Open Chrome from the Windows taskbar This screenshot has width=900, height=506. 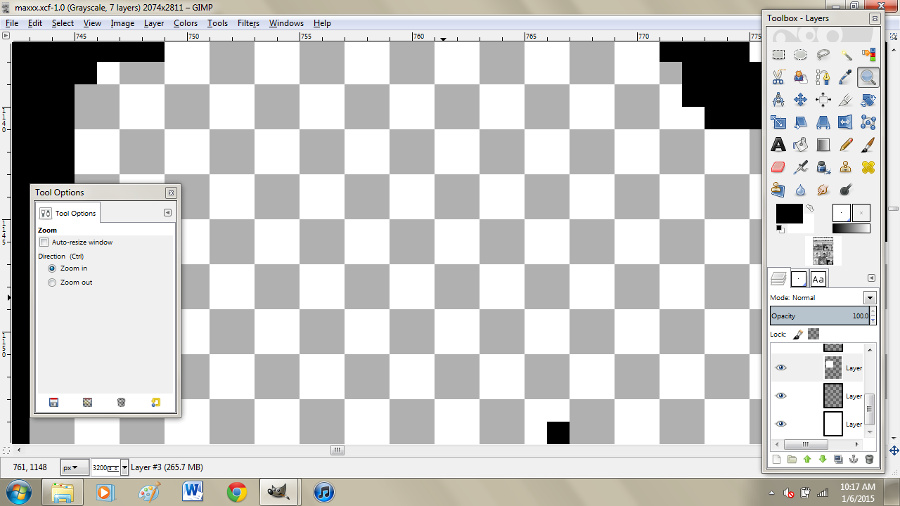236,491
